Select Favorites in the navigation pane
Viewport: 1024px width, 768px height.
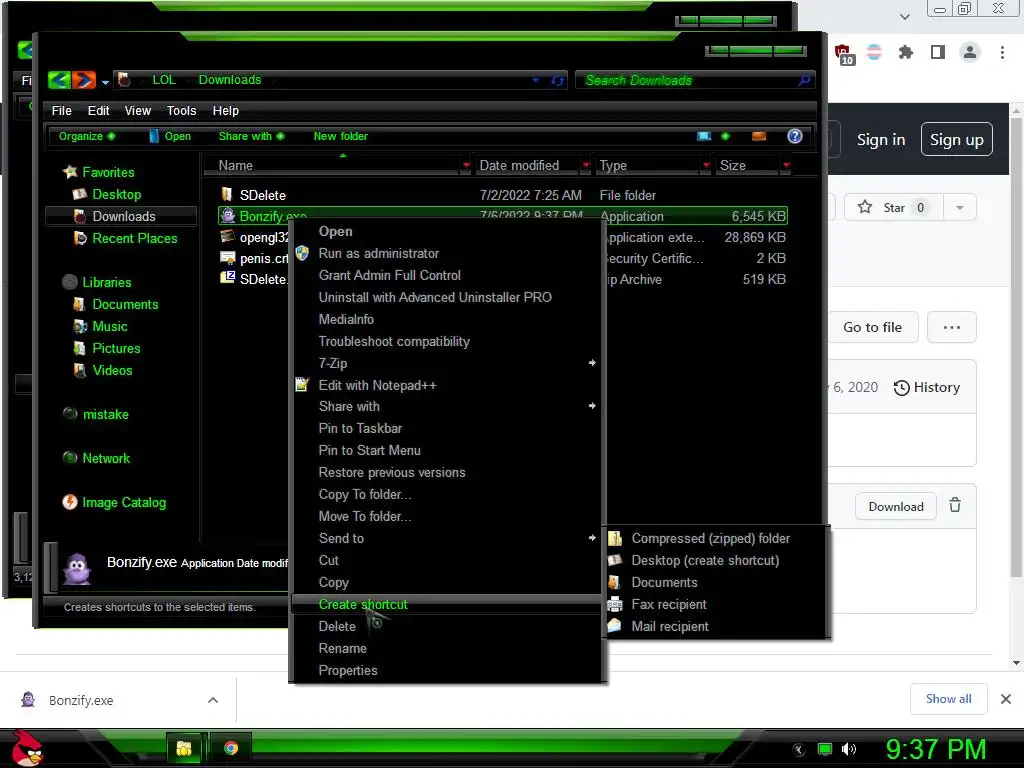coord(108,172)
